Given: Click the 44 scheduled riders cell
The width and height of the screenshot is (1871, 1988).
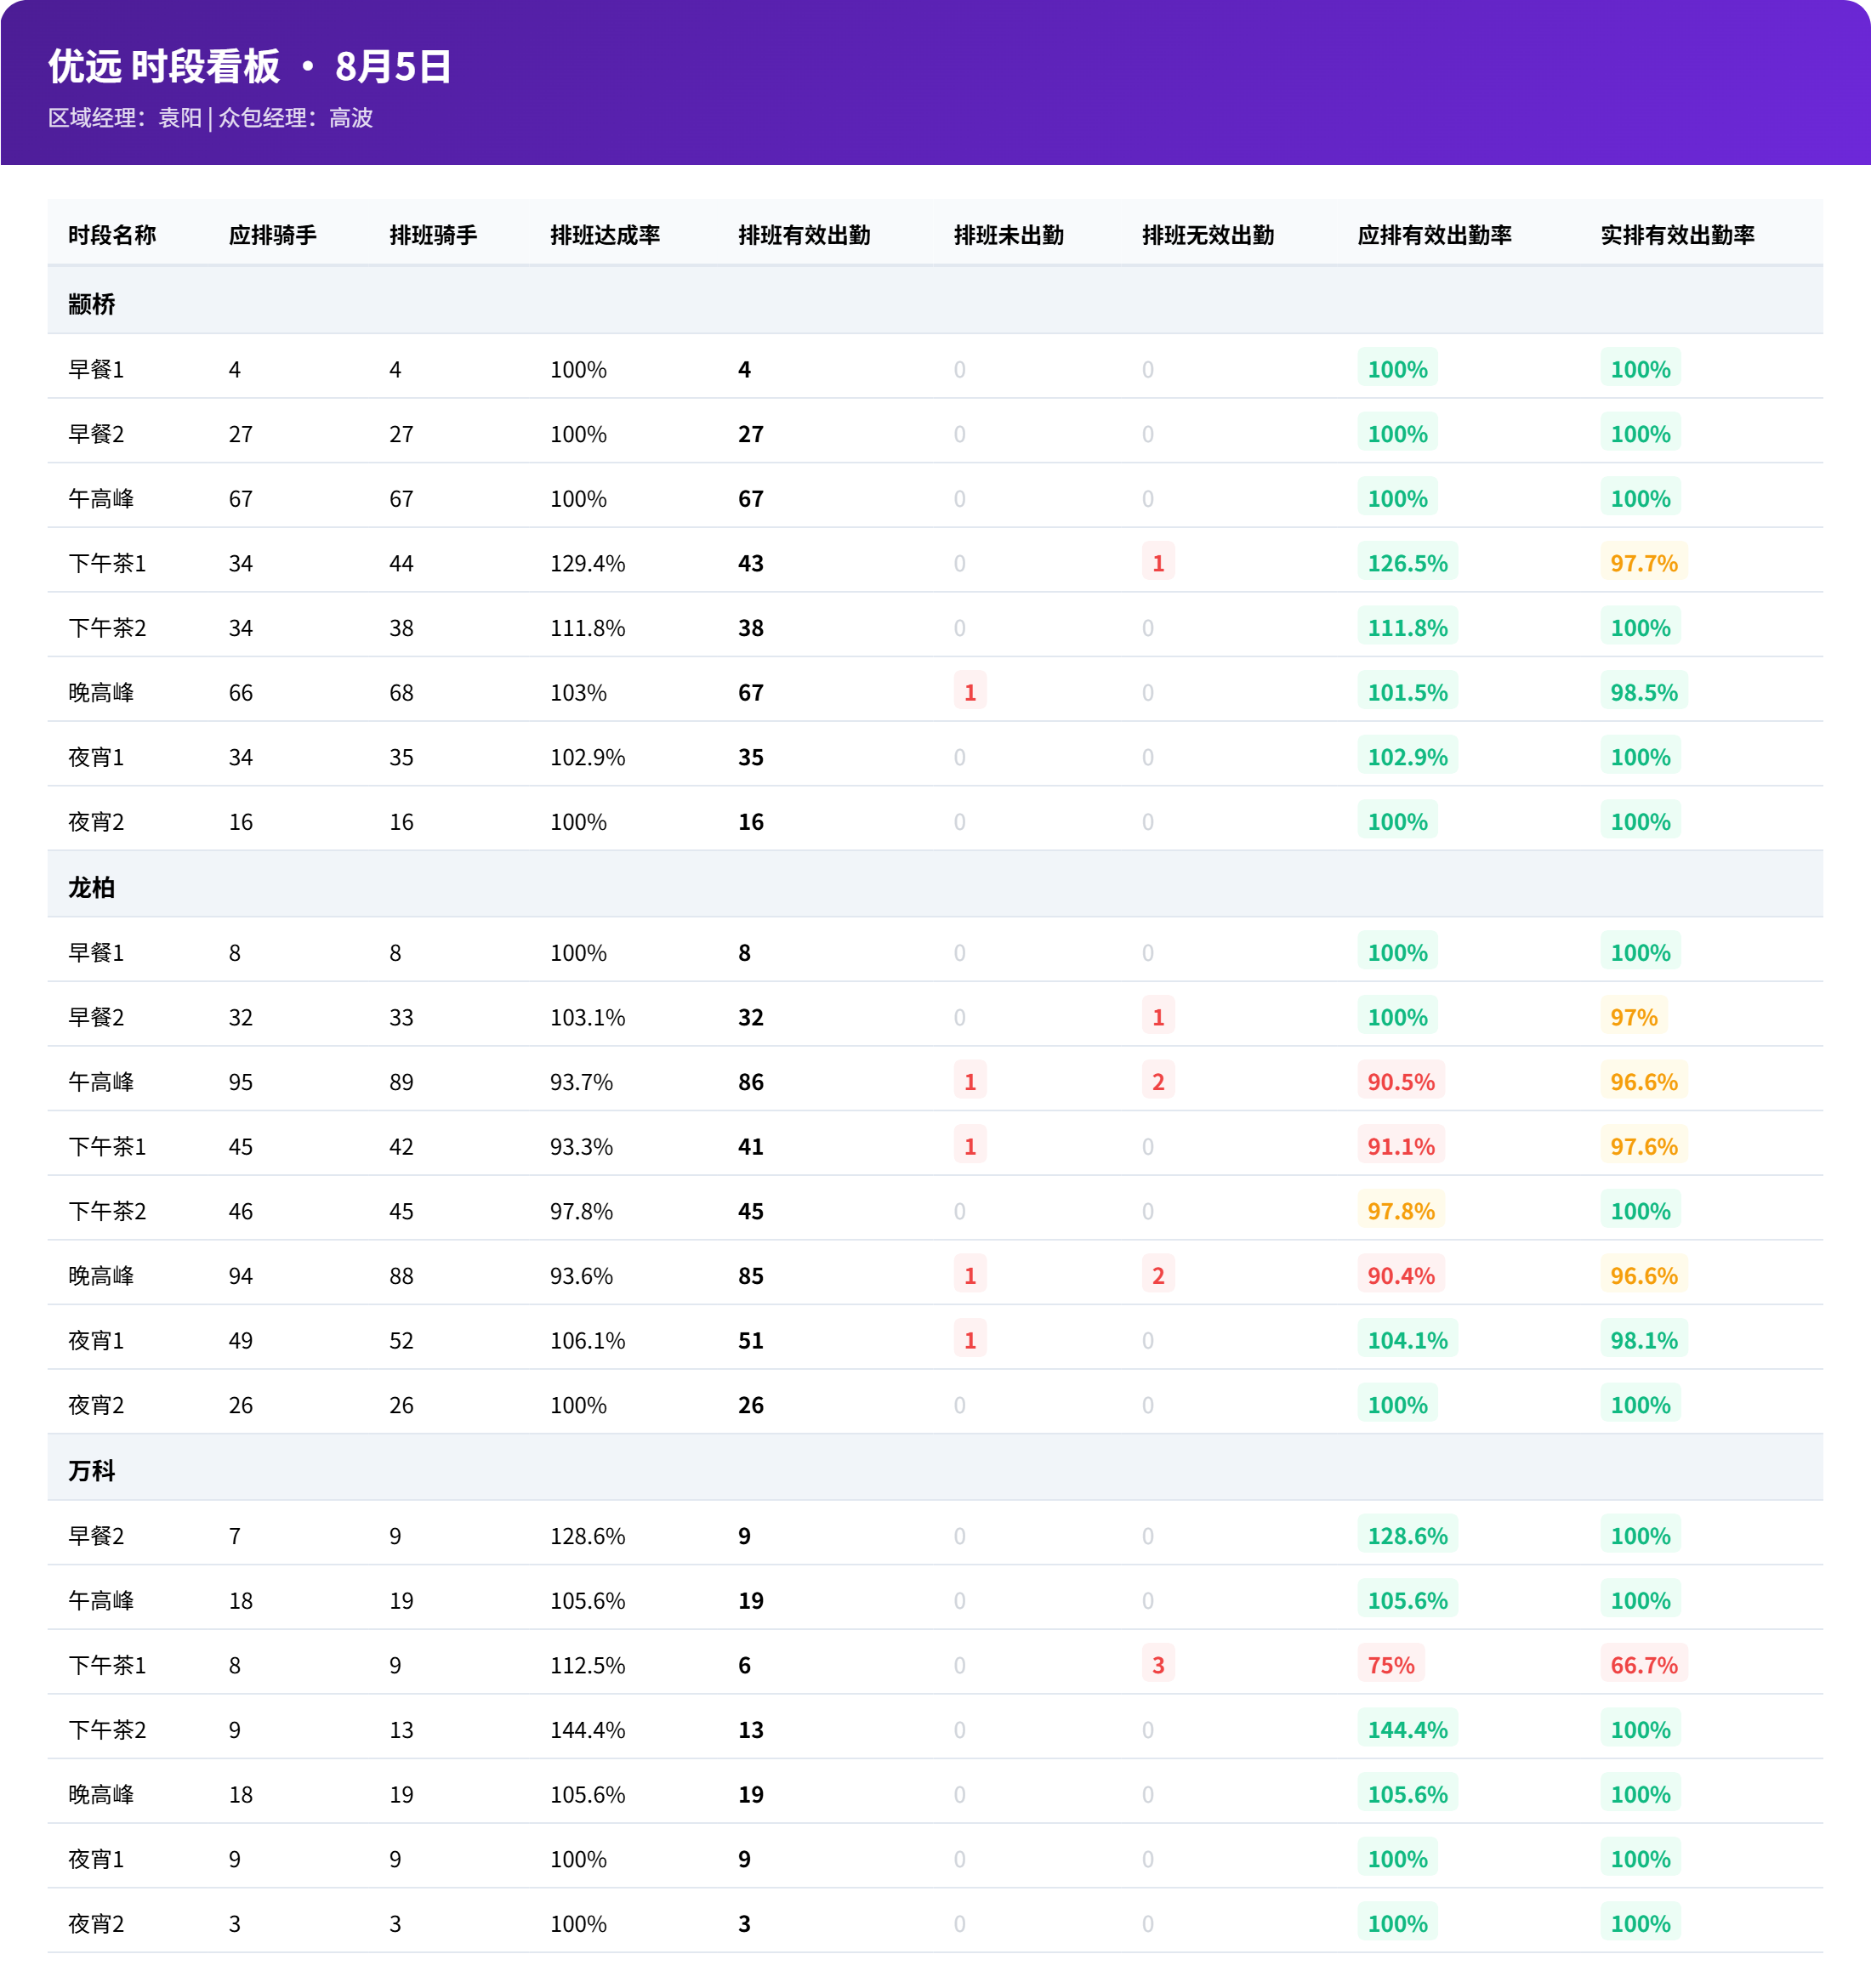Looking at the screenshot, I should pyautogui.click(x=402, y=563).
